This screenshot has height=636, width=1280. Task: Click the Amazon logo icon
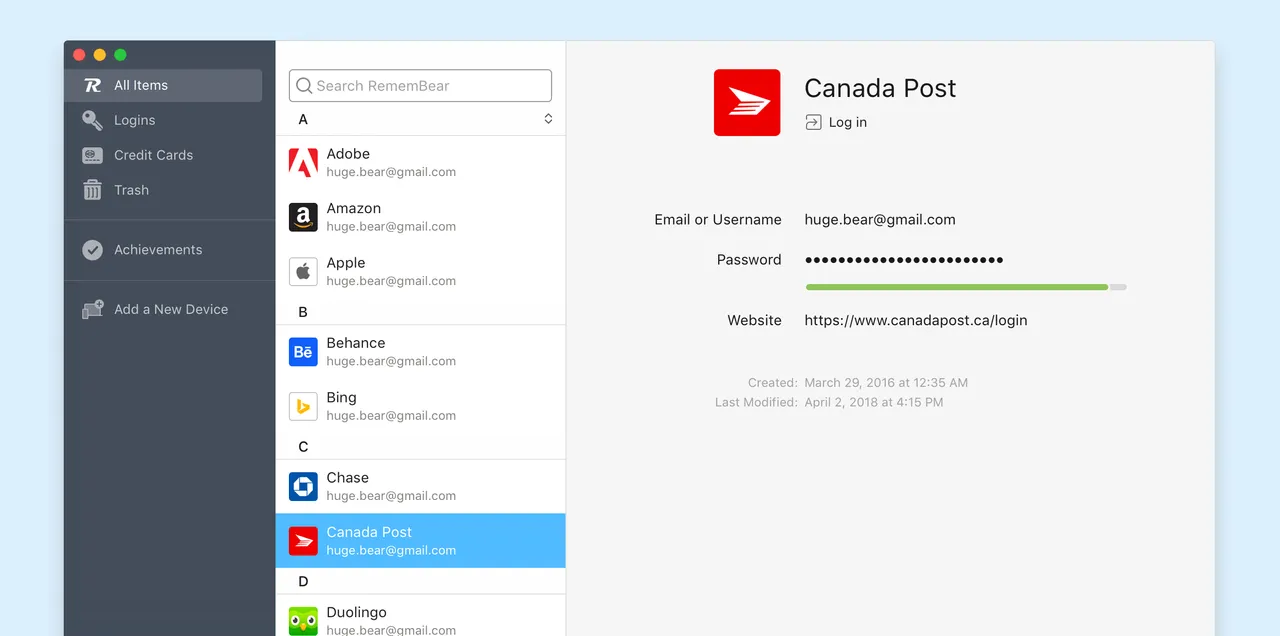pos(303,217)
